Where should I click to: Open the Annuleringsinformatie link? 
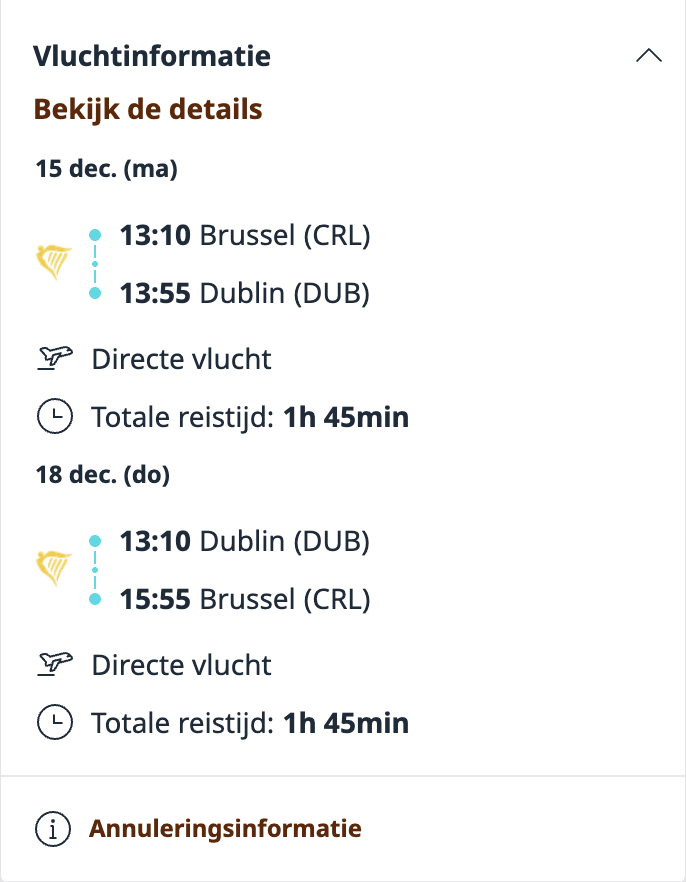pos(225,828)
